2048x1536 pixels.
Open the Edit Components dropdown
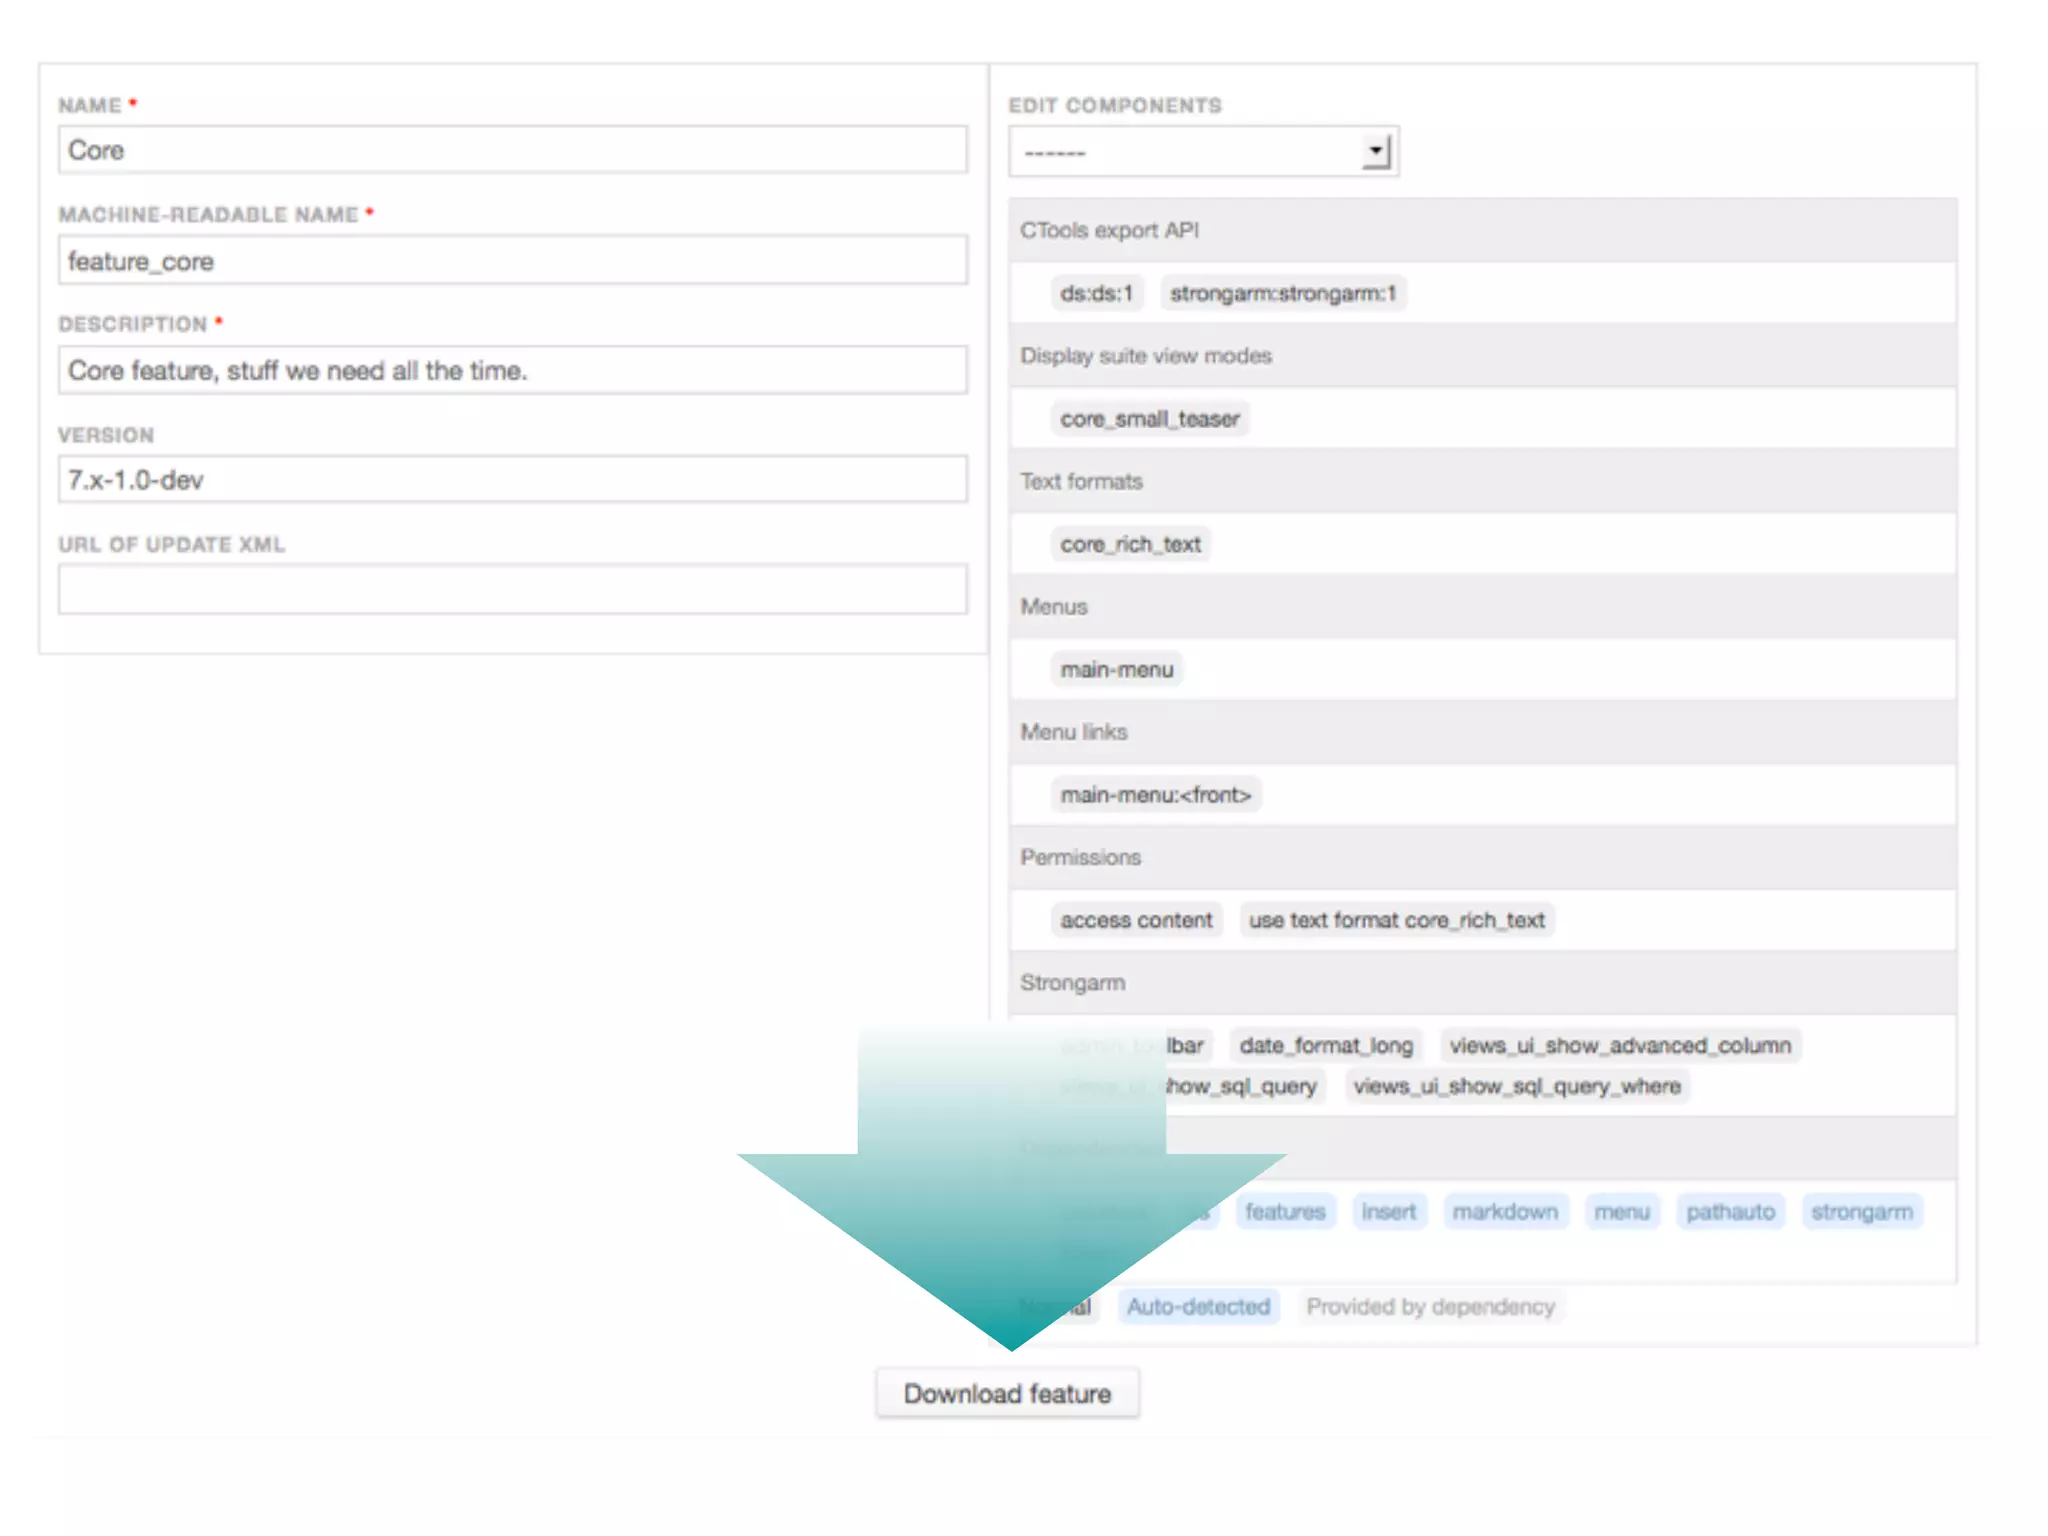[1203, 152]
